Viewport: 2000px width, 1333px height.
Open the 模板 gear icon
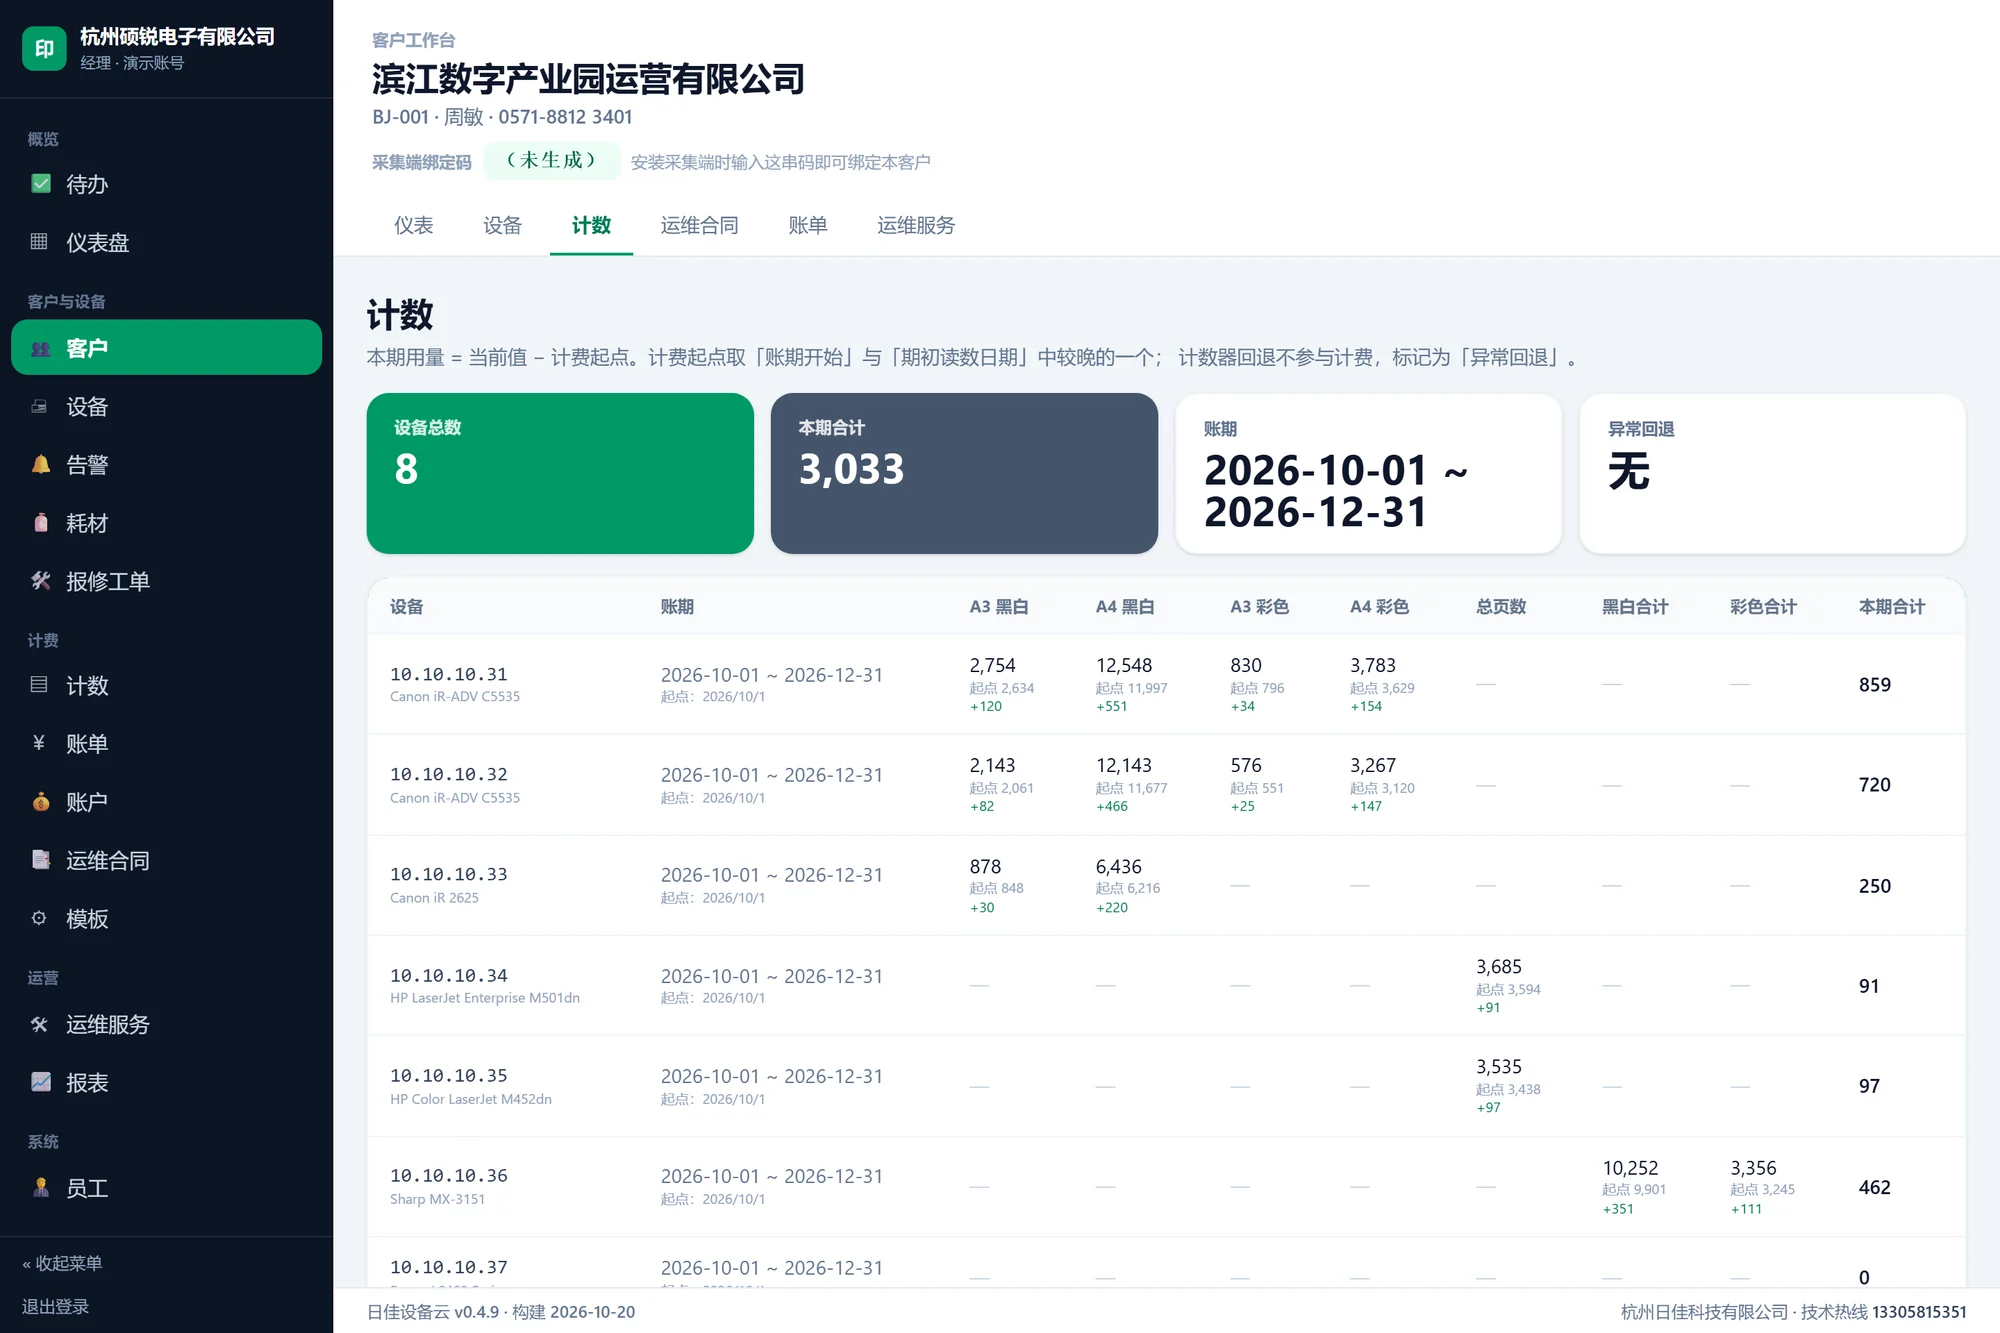coord(40,918)
